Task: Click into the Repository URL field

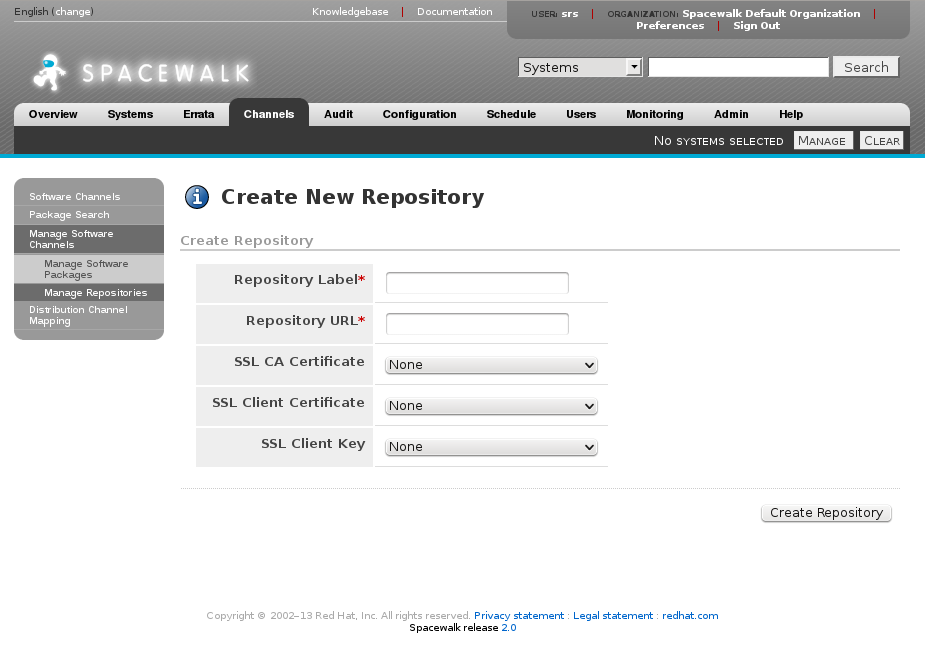Action: coord(477,324)
